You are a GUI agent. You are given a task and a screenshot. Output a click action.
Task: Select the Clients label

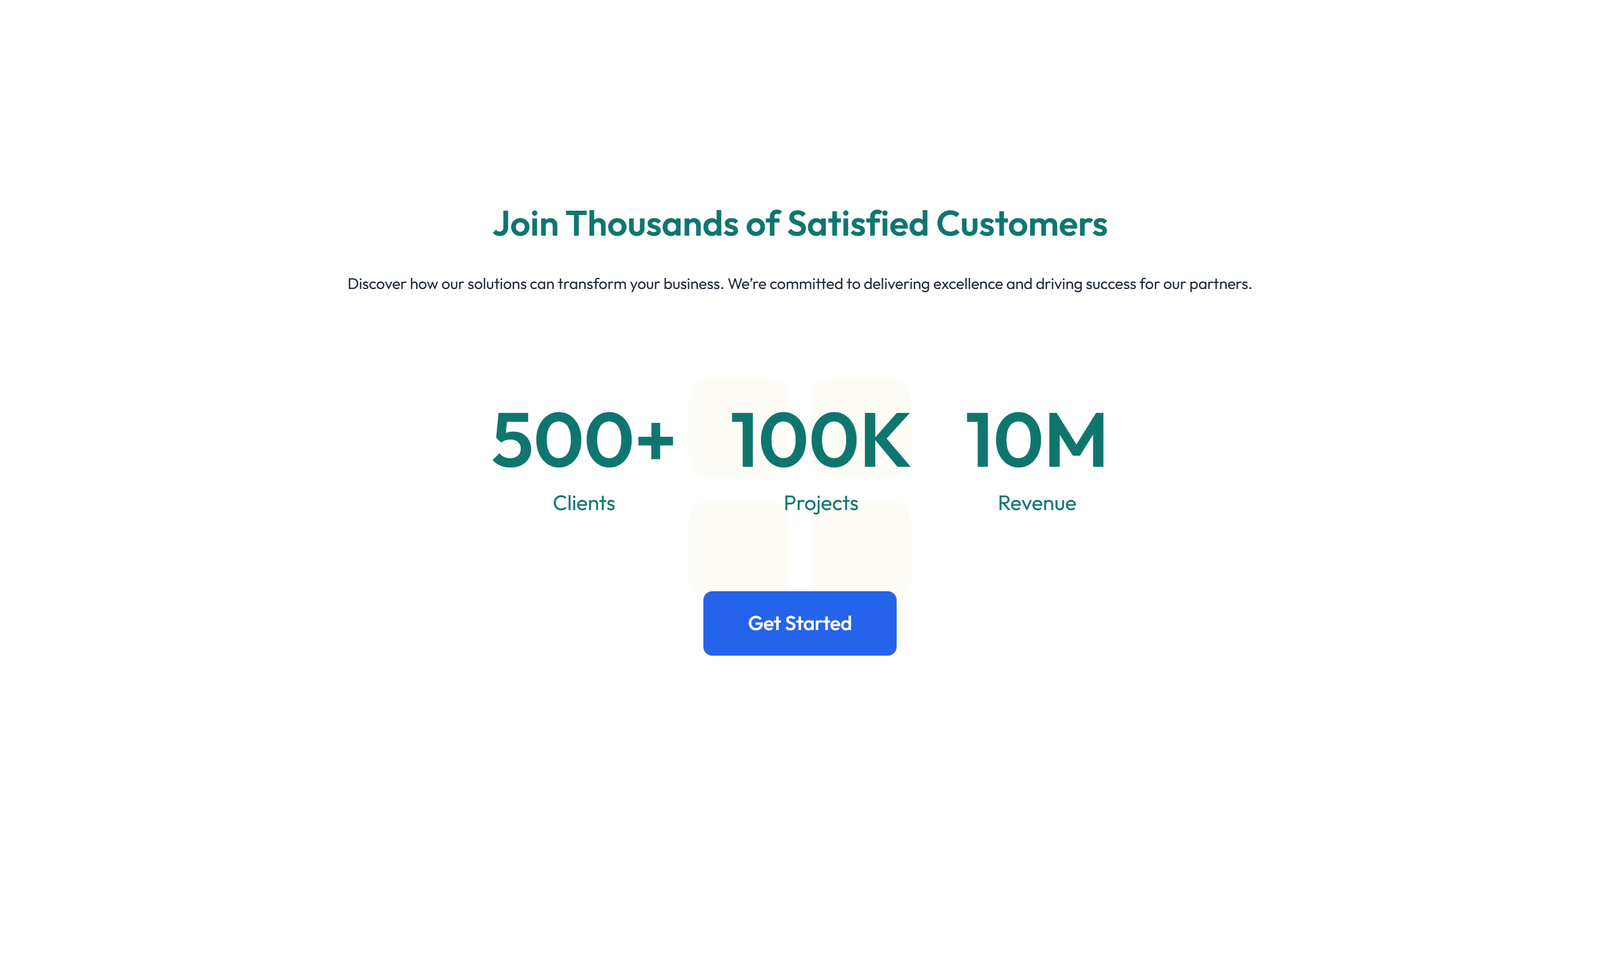(x=584, y=503)
